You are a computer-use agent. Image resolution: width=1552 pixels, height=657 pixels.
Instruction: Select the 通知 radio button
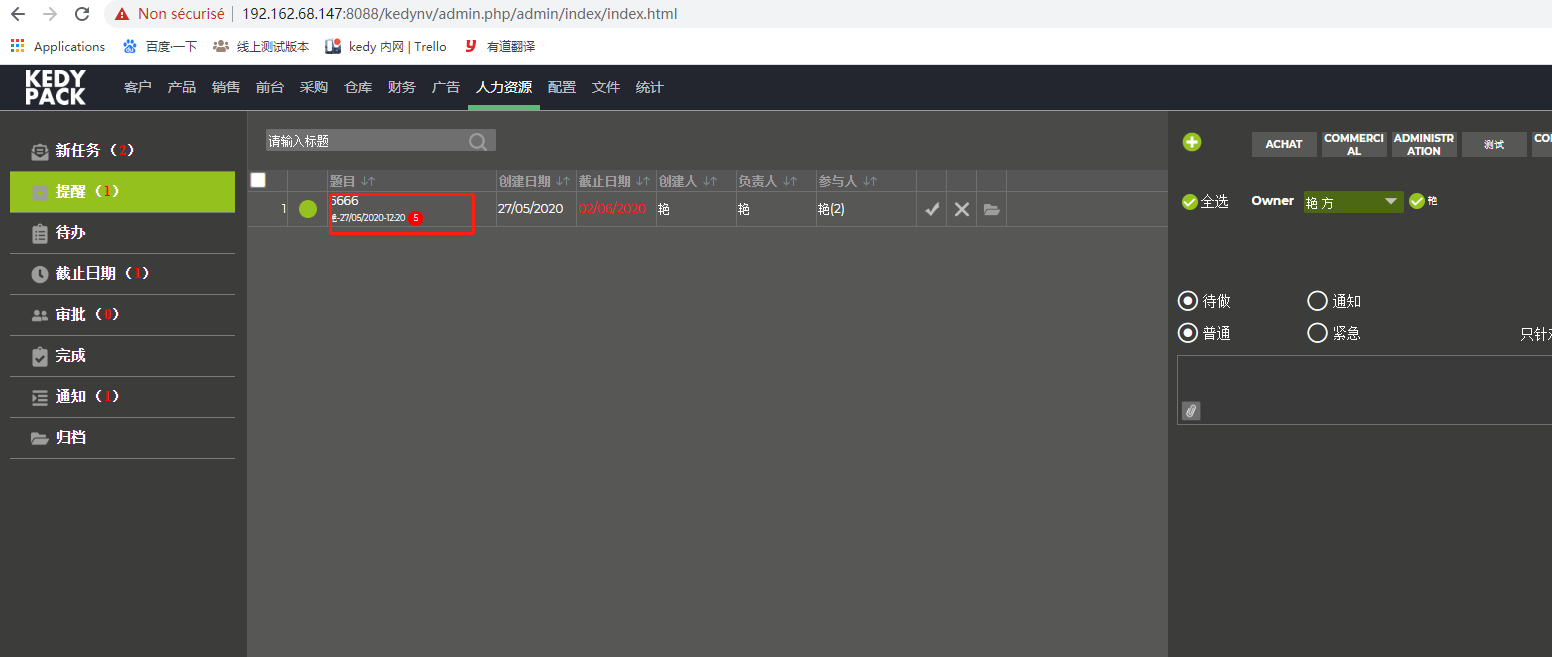1317,301
